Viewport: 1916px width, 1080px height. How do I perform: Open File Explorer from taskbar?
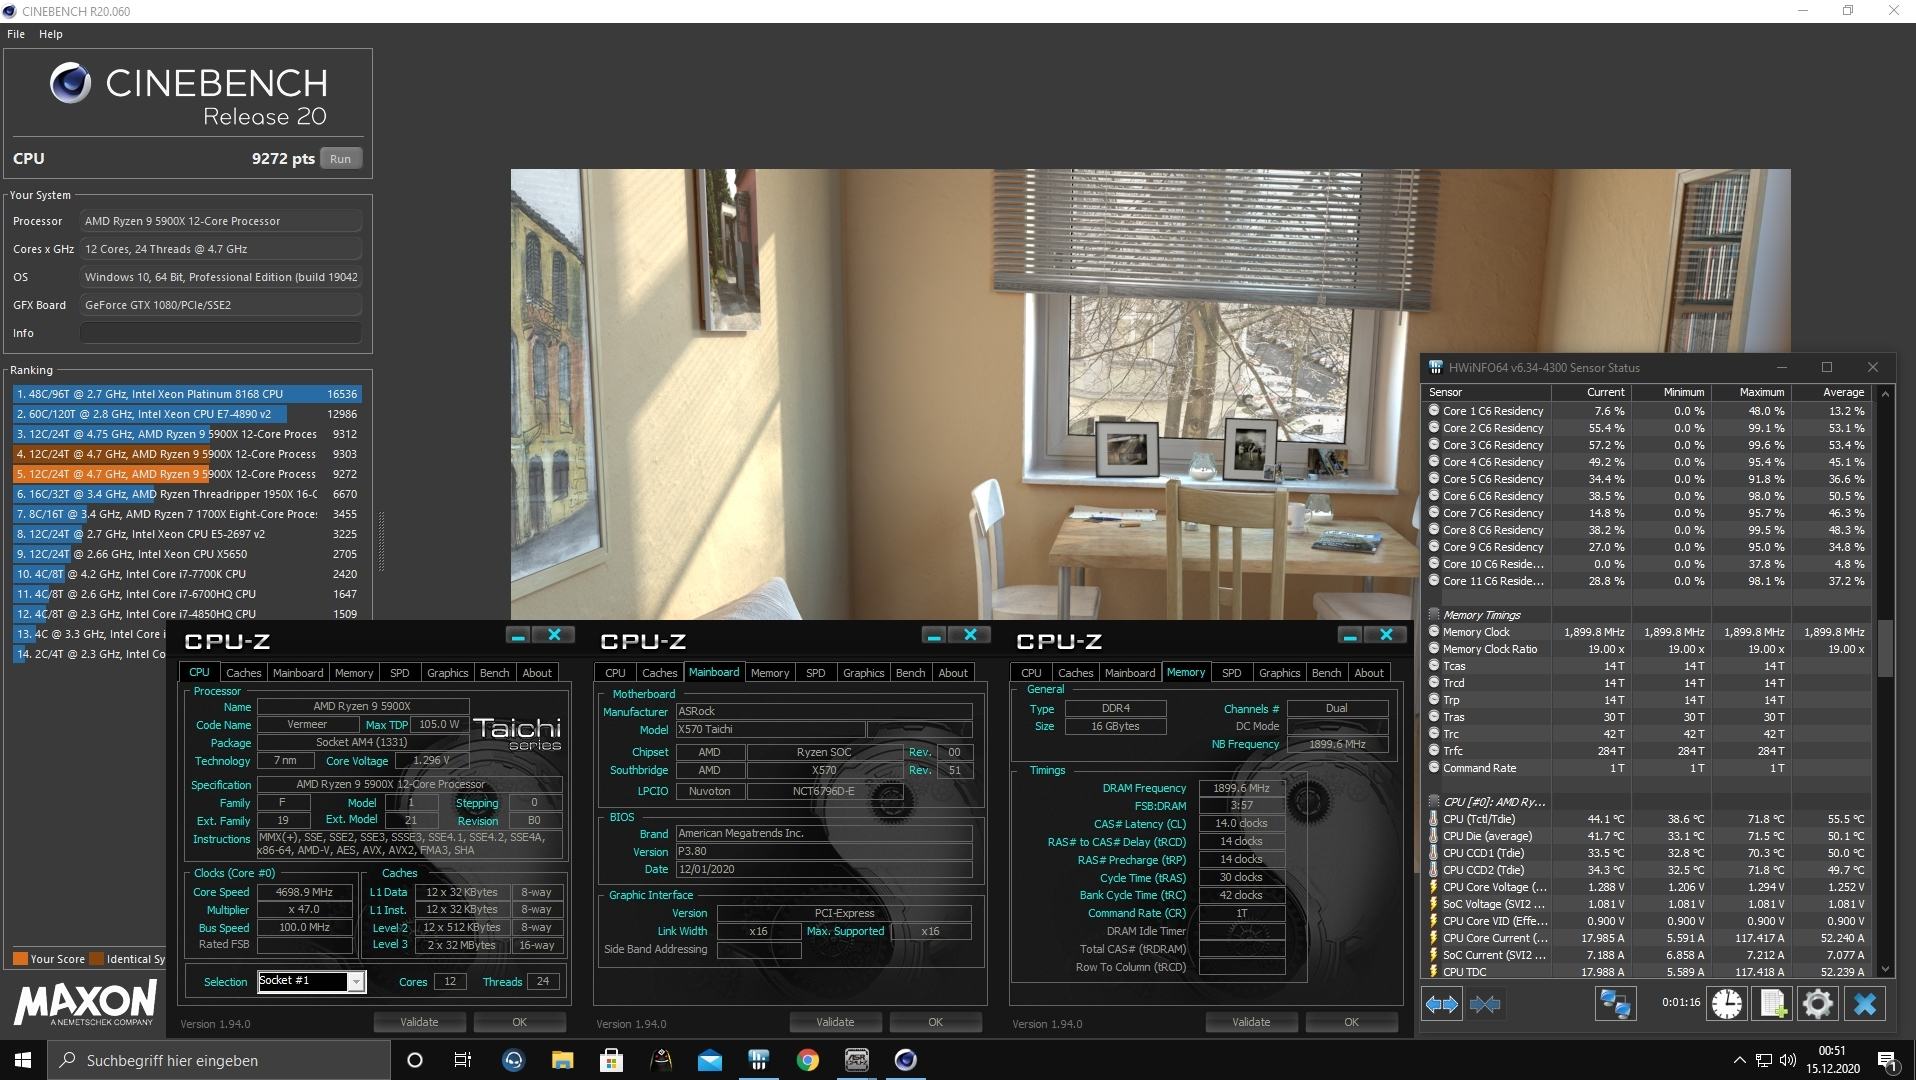562,1060
